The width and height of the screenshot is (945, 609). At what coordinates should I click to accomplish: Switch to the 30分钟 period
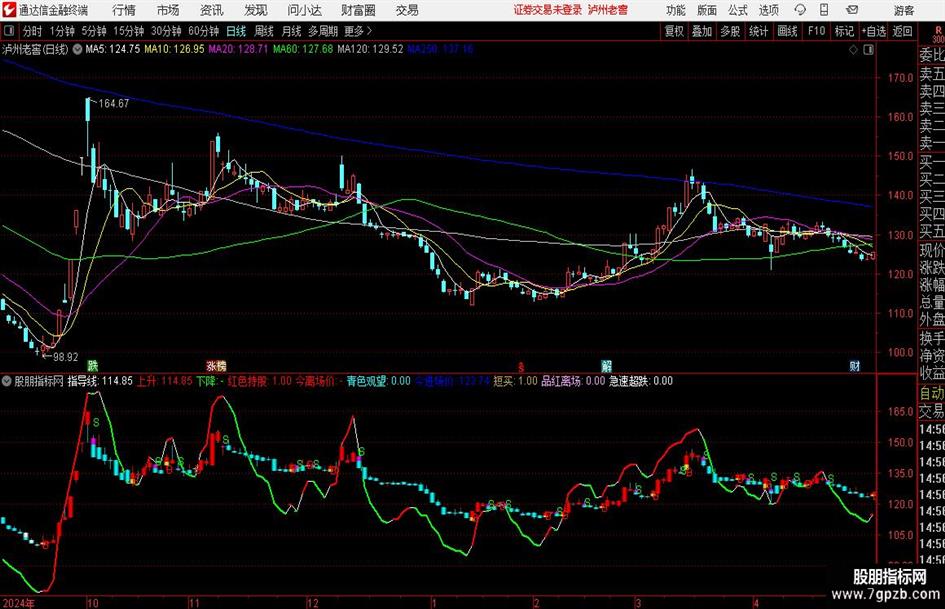[166, 31]
